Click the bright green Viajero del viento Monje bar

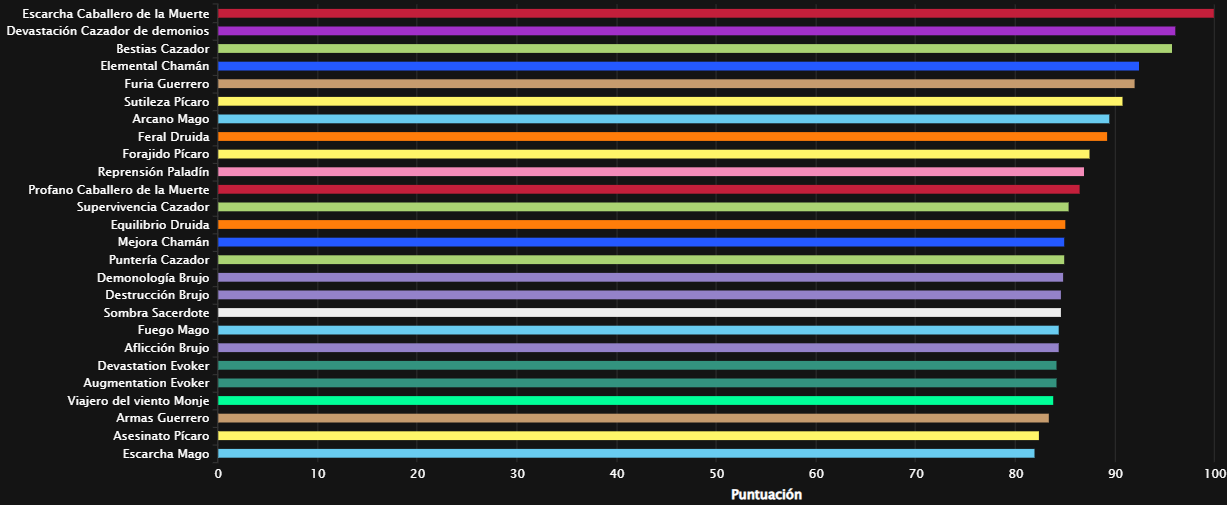tap(635, 400)
